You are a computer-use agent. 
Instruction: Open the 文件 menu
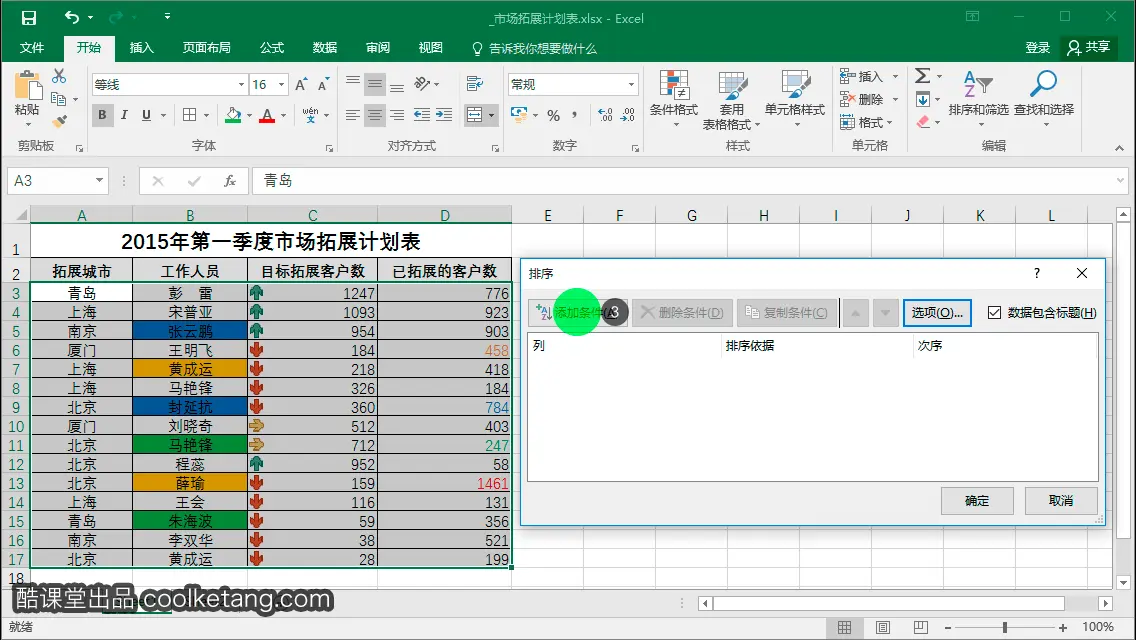[x=32, y=48]
